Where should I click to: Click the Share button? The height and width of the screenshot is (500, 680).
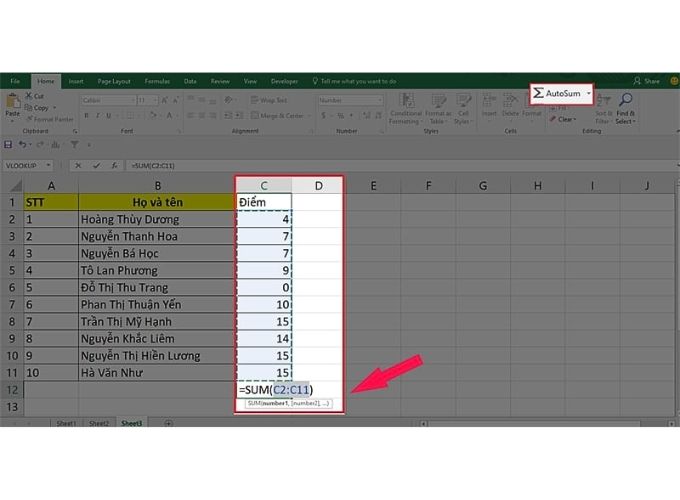647,81
